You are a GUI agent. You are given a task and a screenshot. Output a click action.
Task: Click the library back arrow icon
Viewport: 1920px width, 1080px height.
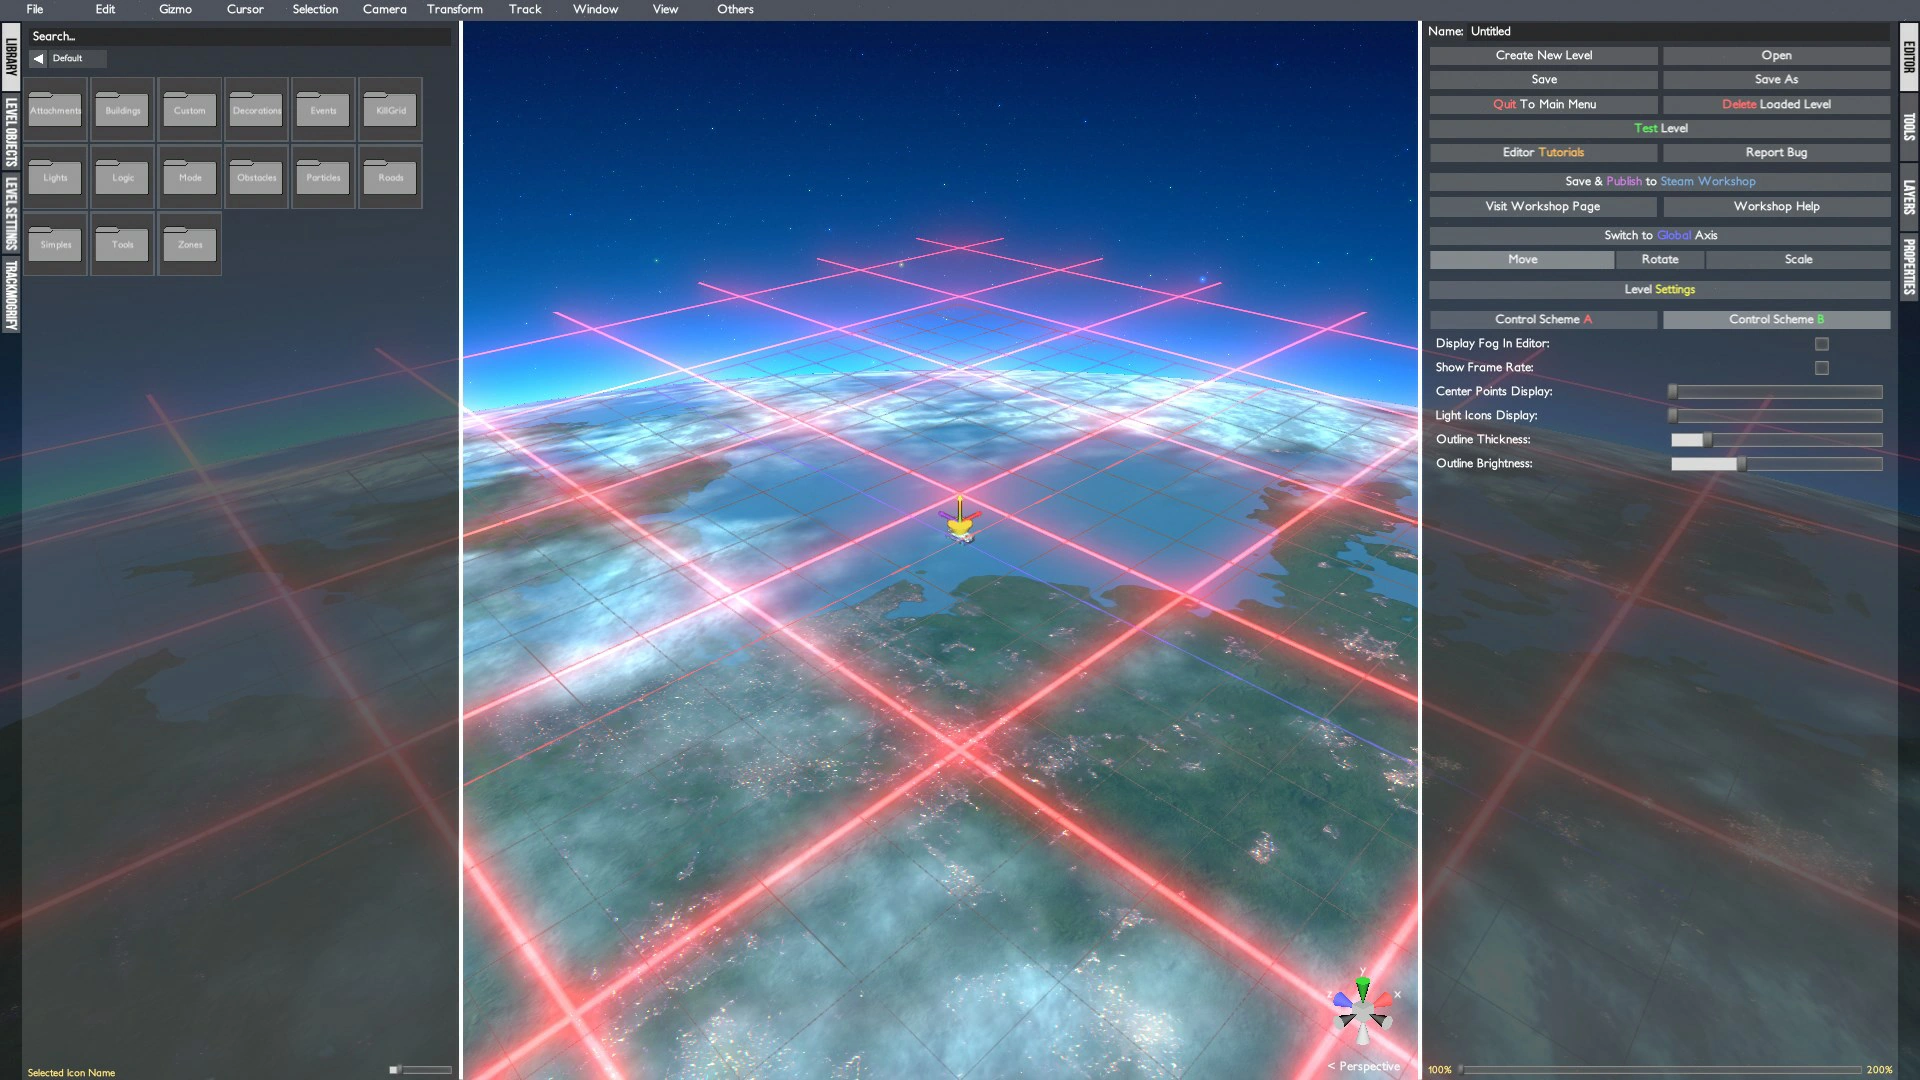(x=38, y=58)
